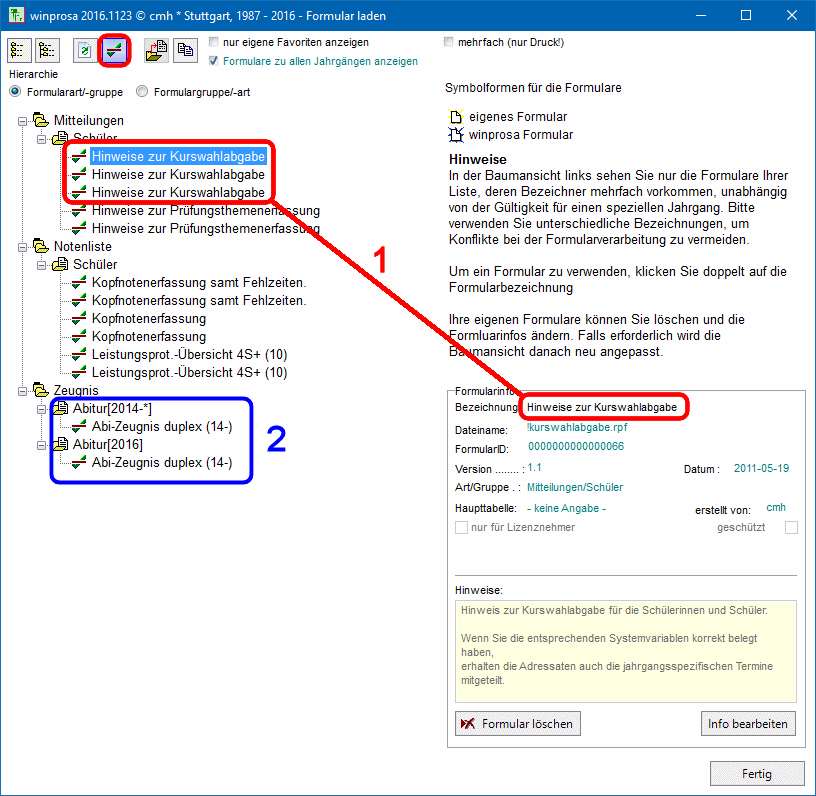
Task: Click into the Bezeichnung text field
Action: (x=605, y=408)
